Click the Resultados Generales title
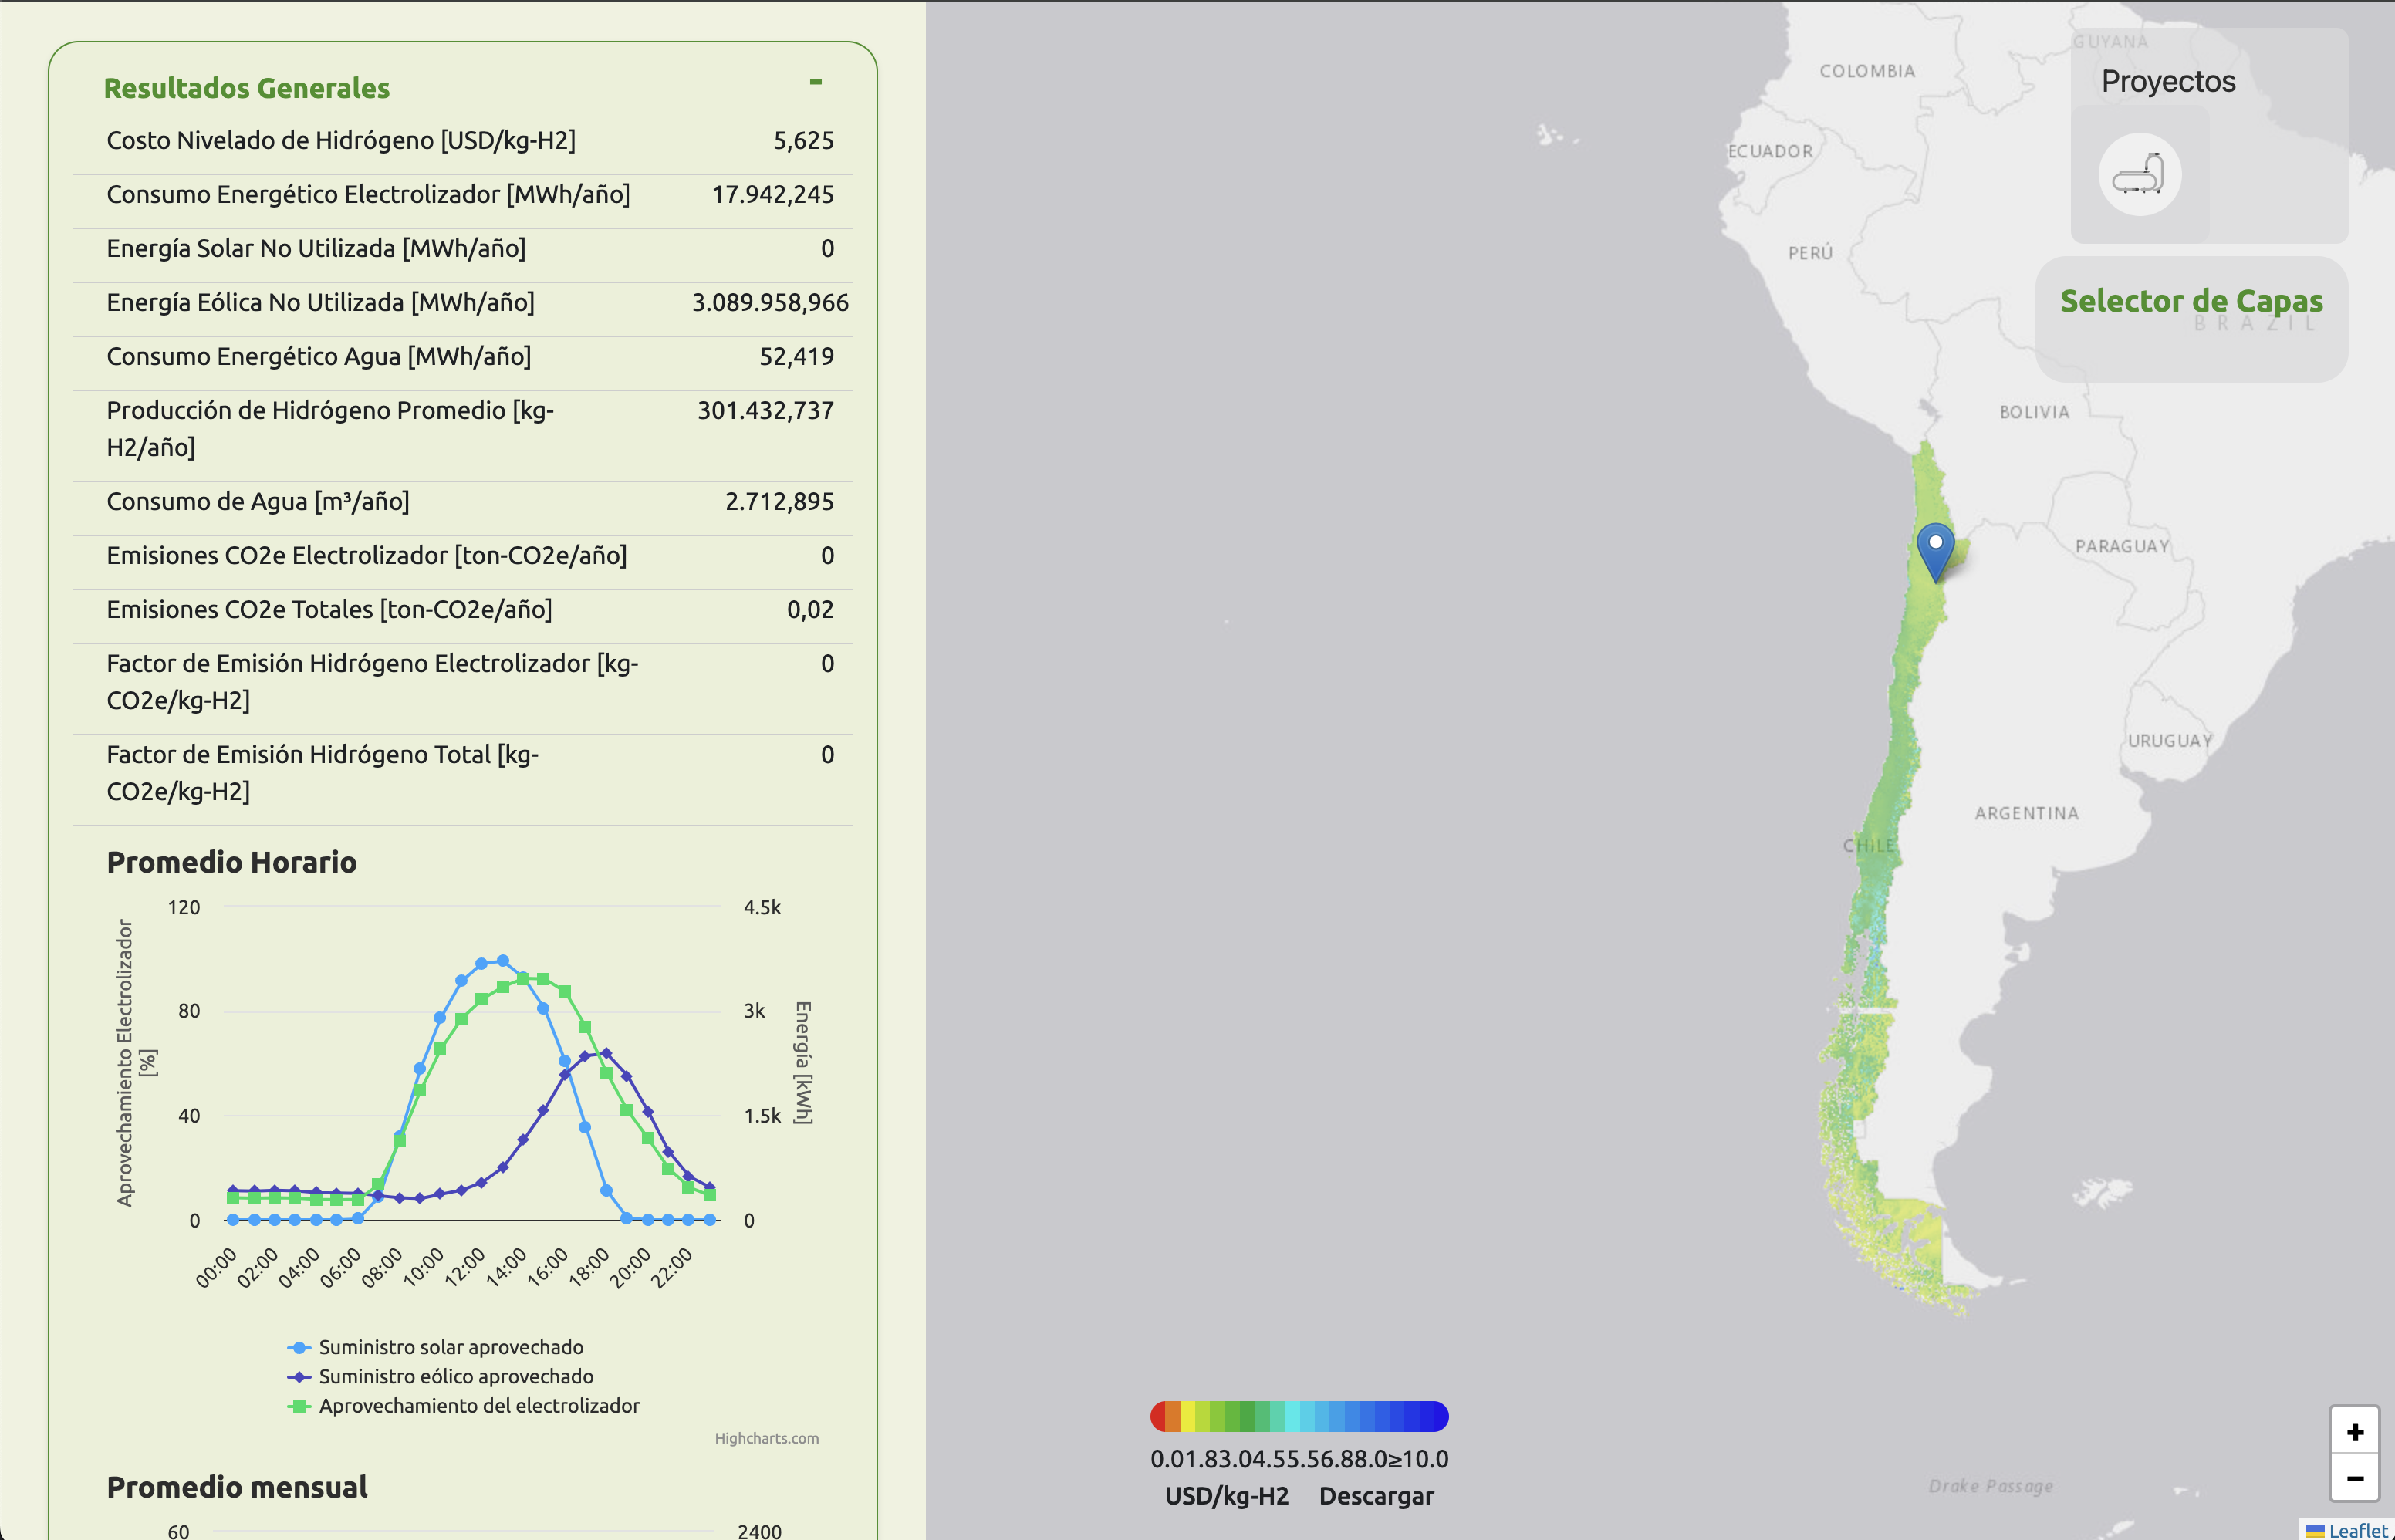Image resolution: width=2395 pixels, height=1540 pixels. 246,88
